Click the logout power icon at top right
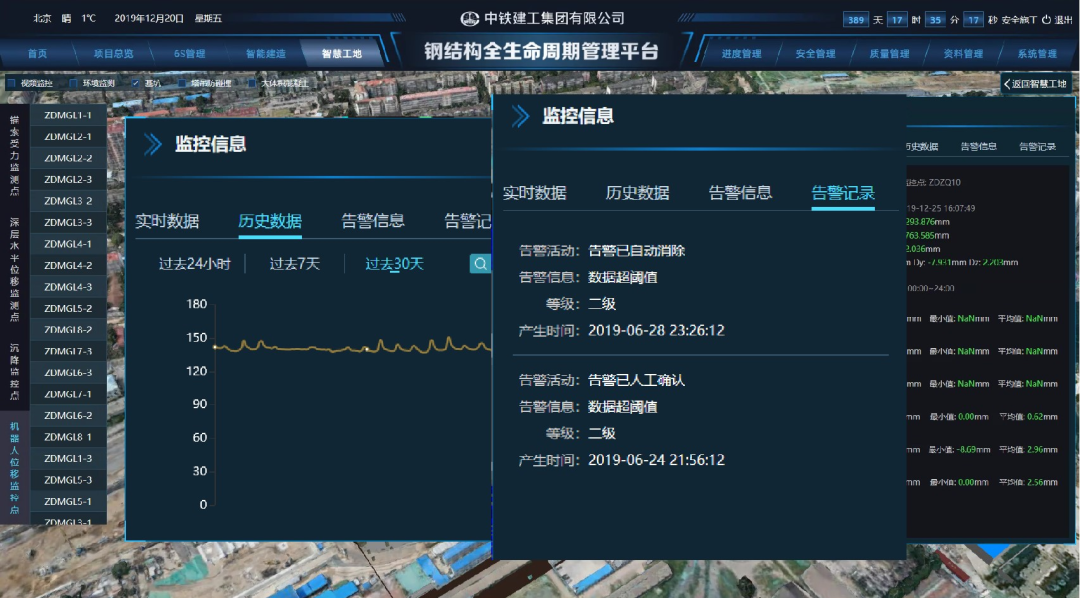Viewport: 1080px width, 598px height. click(x=1047, y=17)
